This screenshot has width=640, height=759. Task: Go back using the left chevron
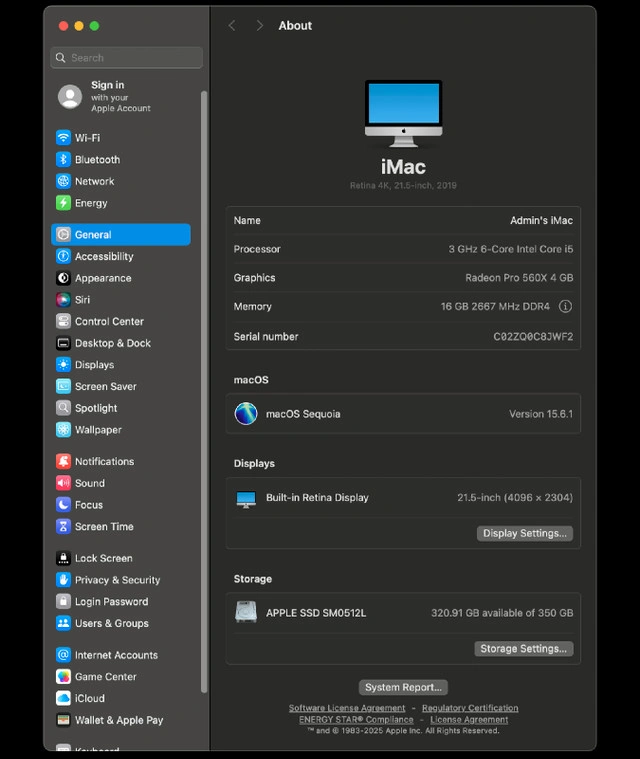tap(232, 26)
